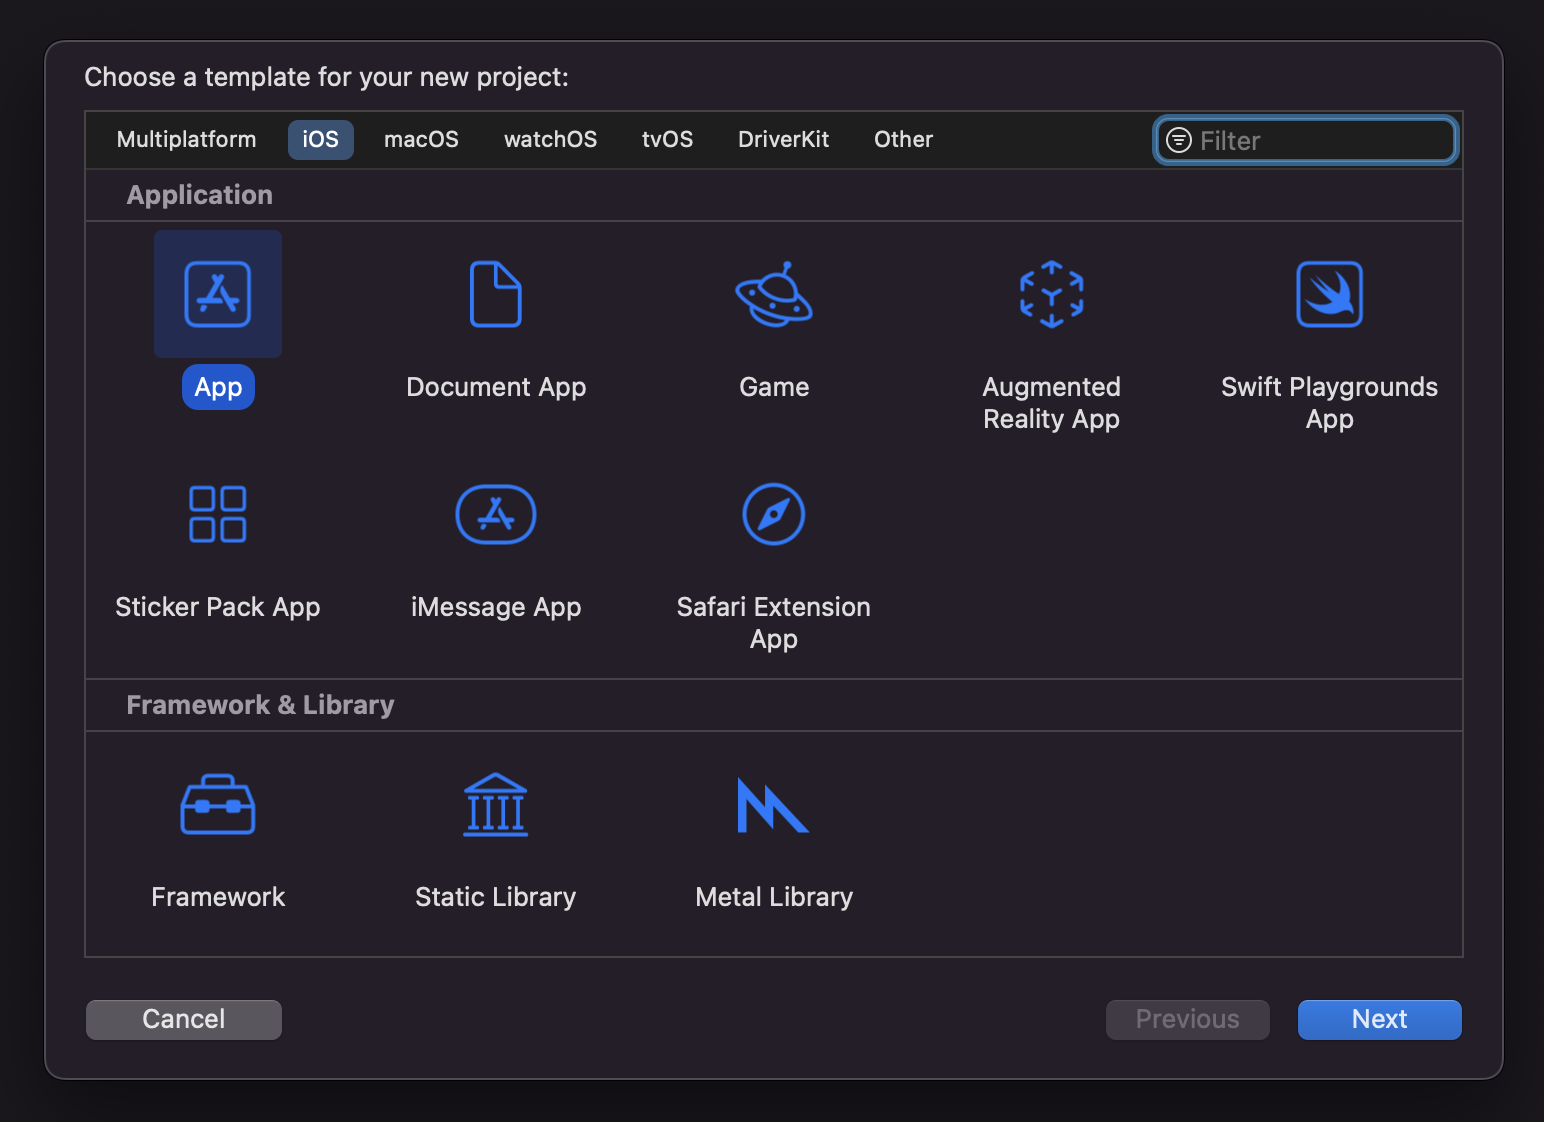Open the macOS platform tab

click(421, 140)
